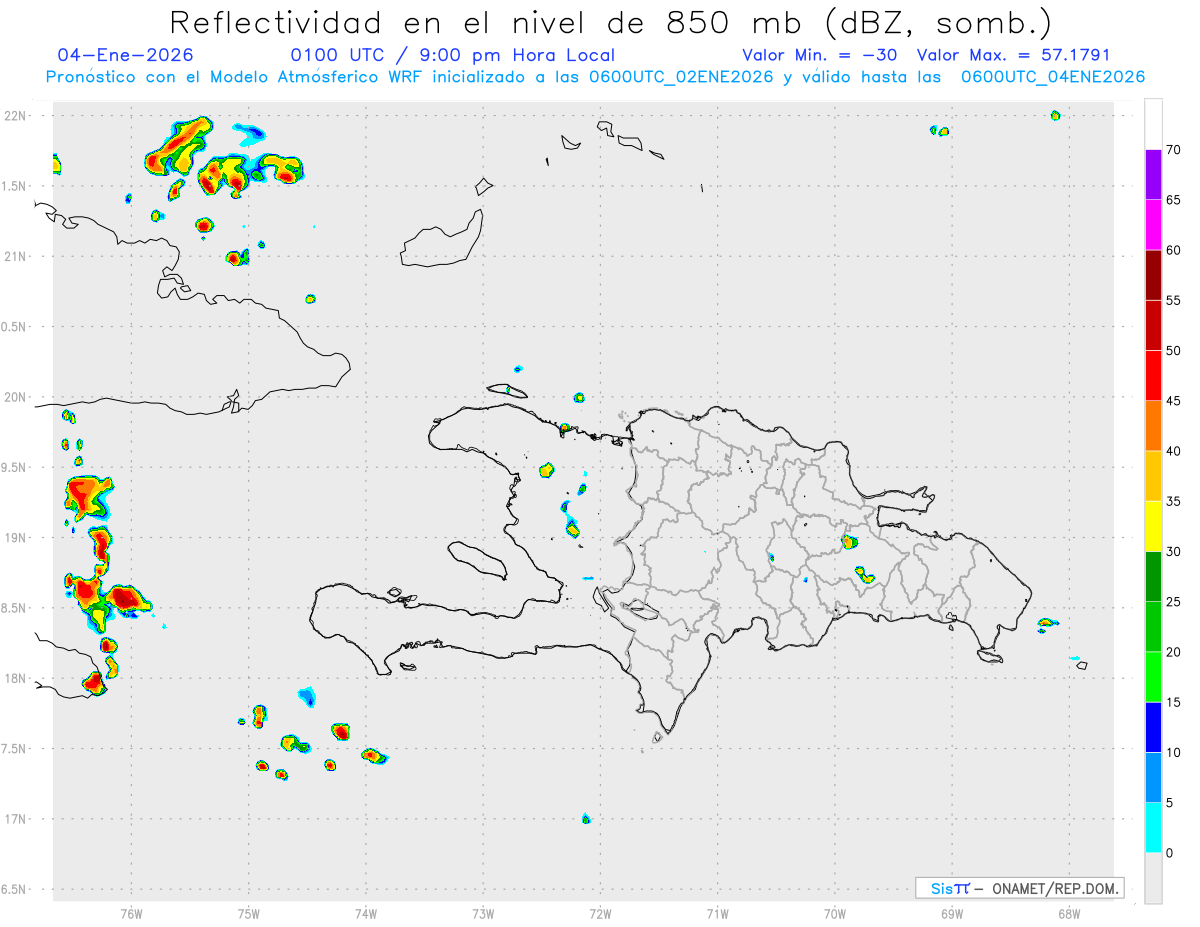Click the '0' value on the color scale
Viewport: 1200px width, 927px height.
(x=1169, y=853)
